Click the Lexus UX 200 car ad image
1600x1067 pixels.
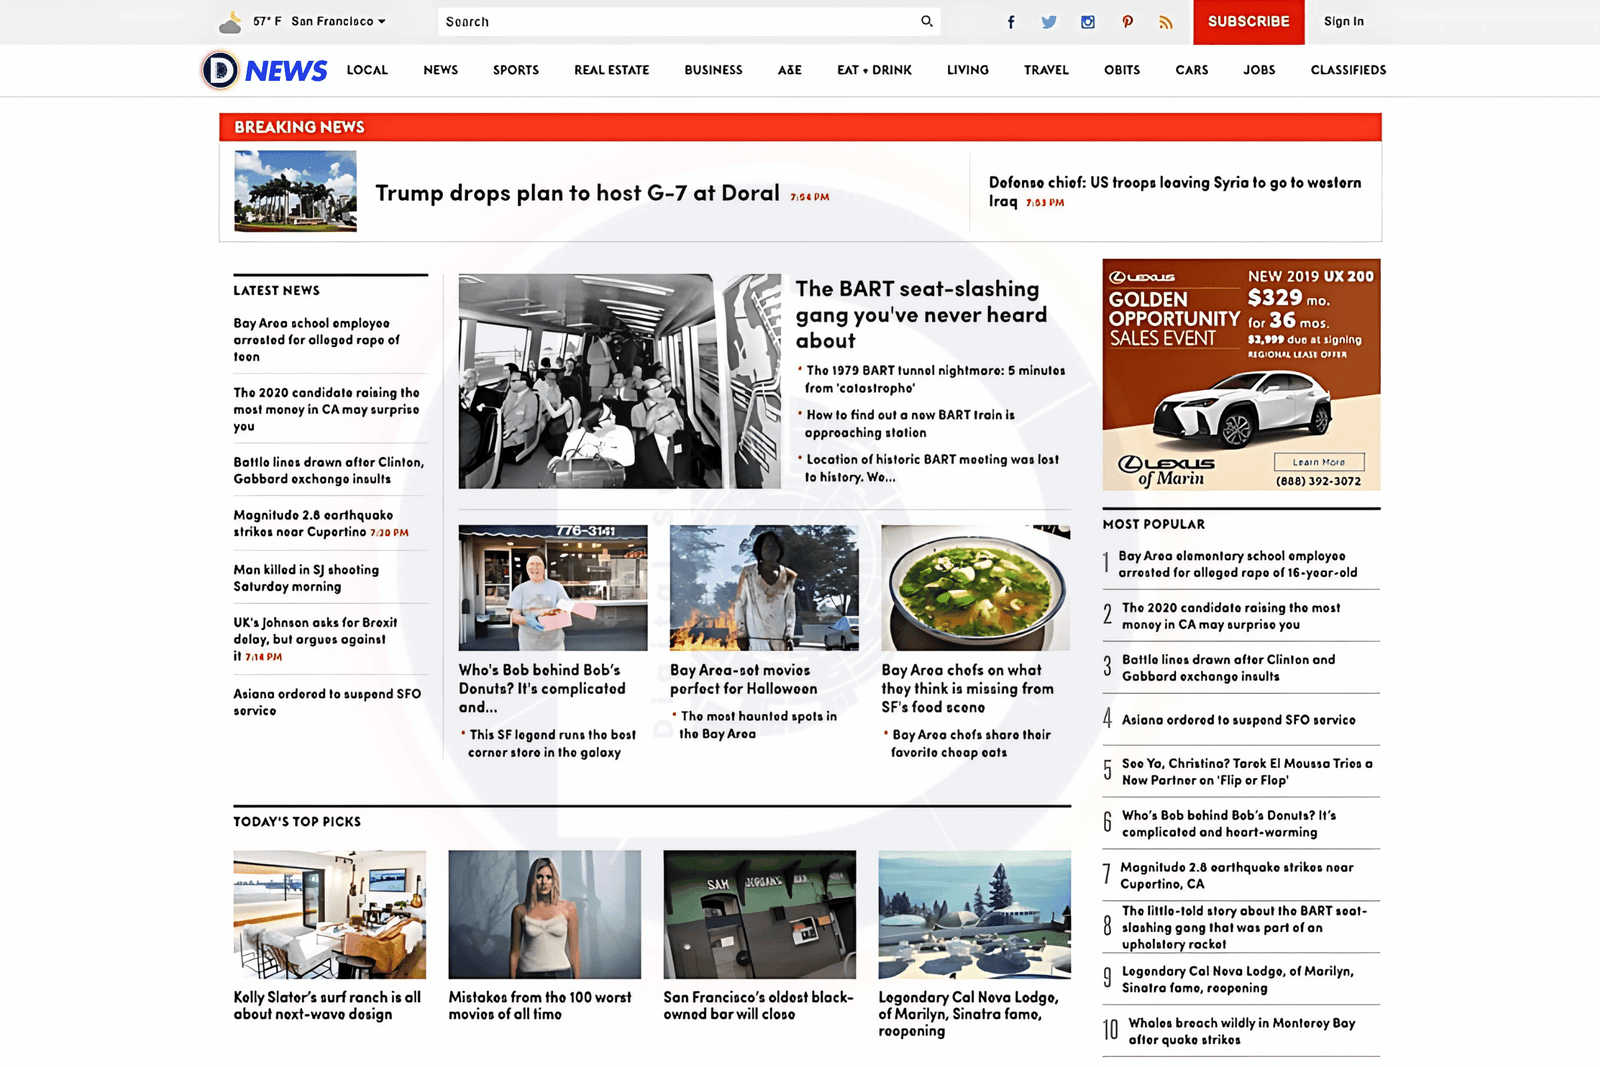click(x=1241, y=374)
